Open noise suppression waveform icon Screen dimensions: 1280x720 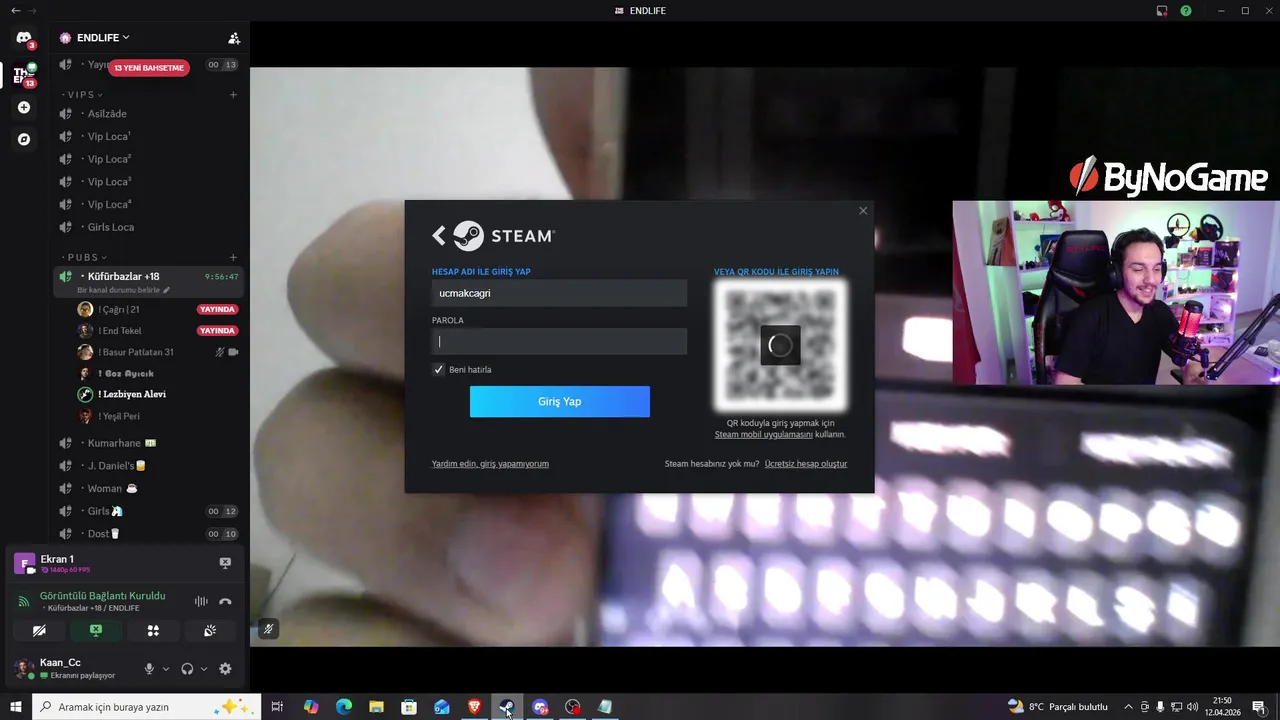pos(201,601)
